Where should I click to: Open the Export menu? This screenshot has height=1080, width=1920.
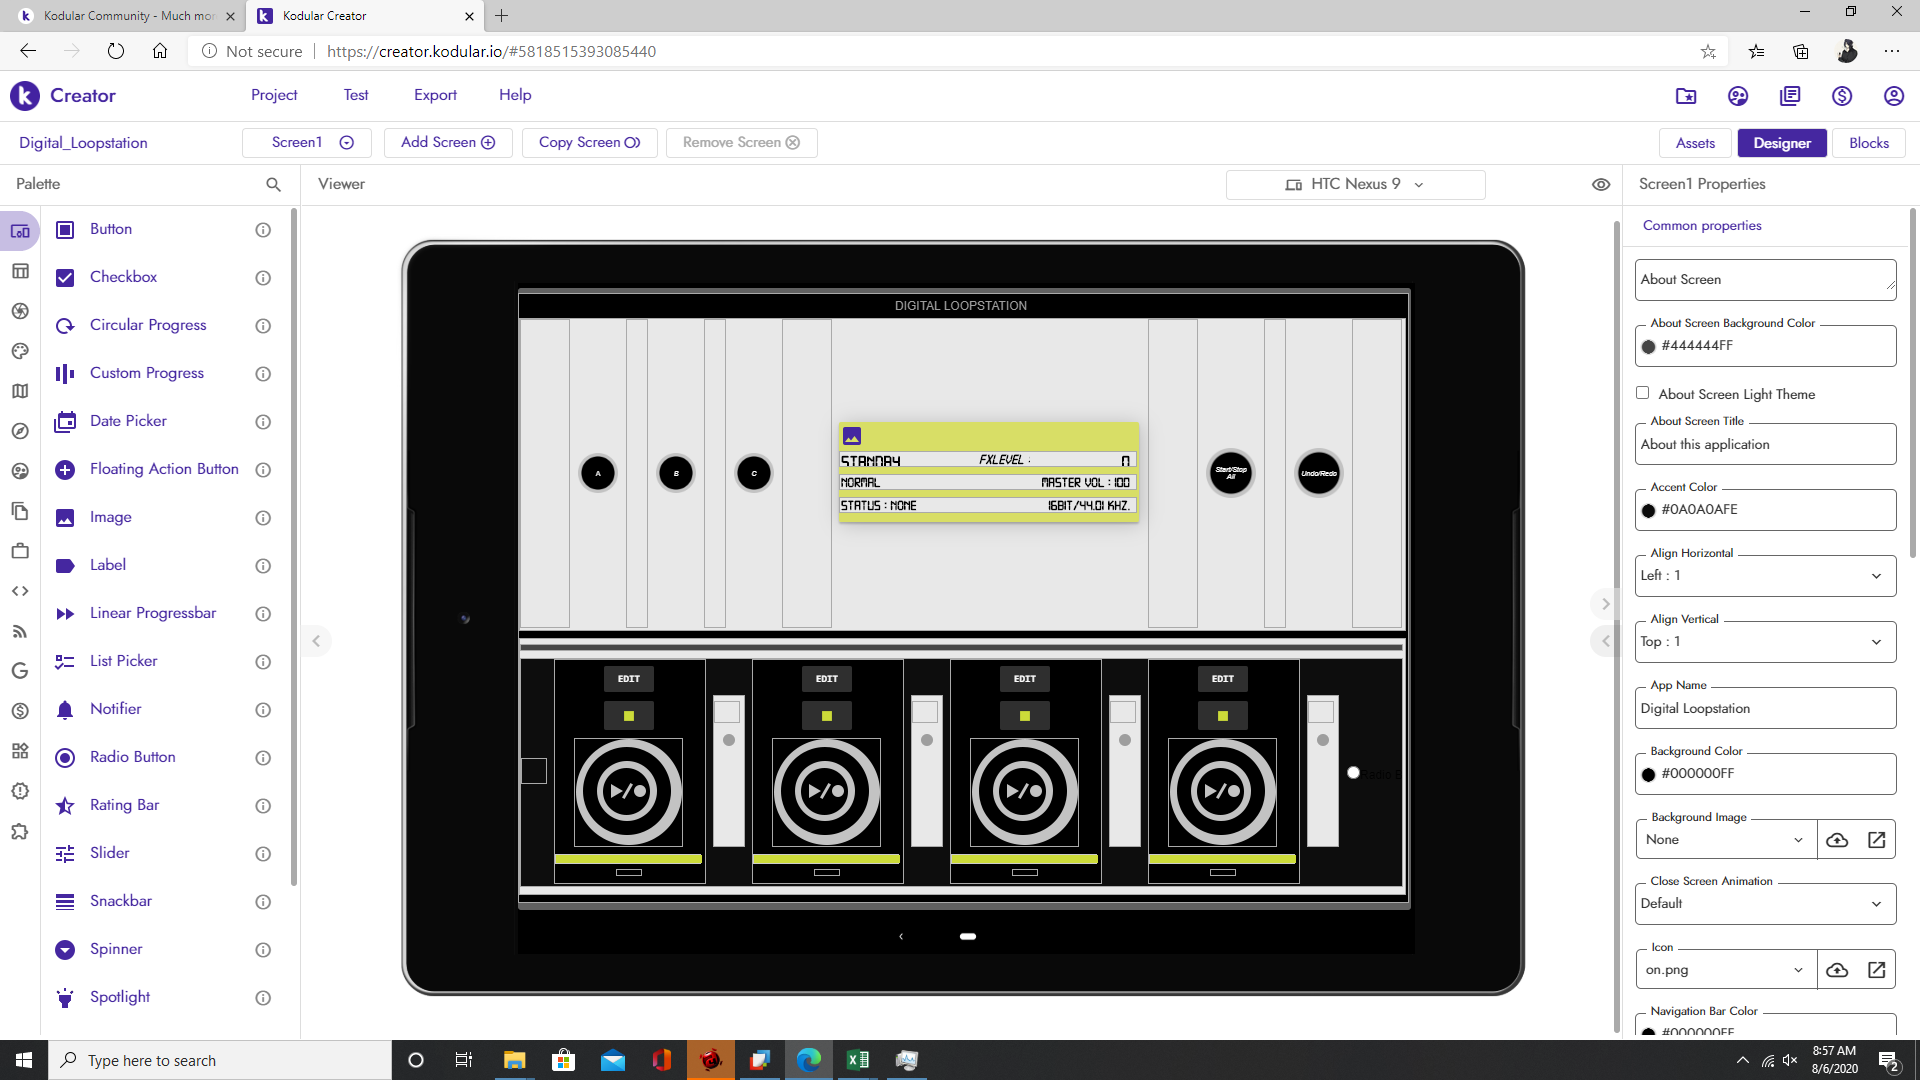pyautogui.click(x=435, y=95)
